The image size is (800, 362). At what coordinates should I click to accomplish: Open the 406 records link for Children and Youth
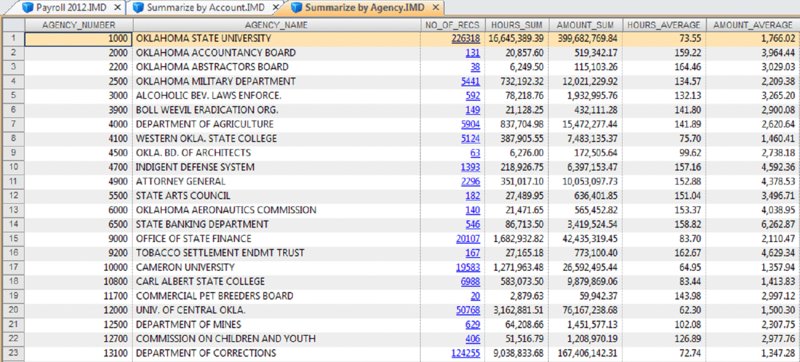pyautogui.click(x=473, y=339)
